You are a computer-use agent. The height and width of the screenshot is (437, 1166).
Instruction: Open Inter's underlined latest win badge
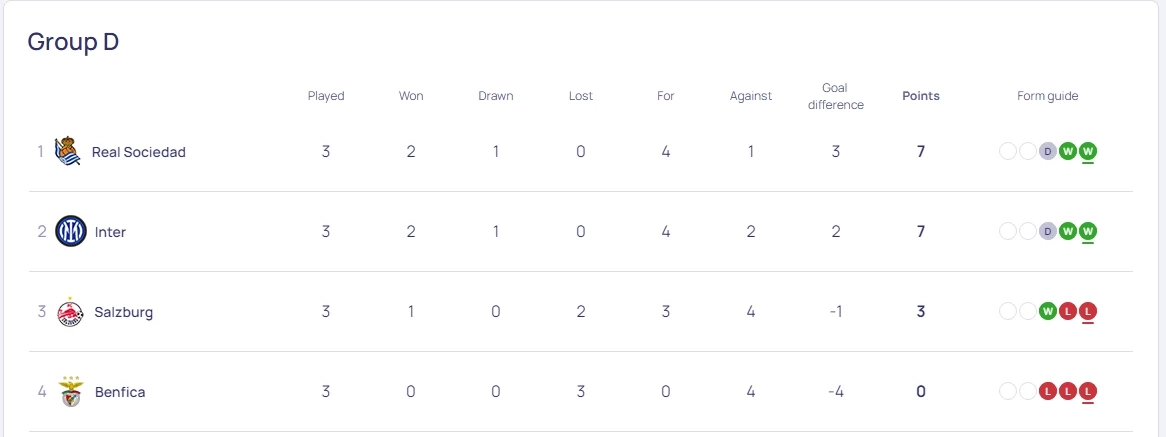click(1088, 231)
